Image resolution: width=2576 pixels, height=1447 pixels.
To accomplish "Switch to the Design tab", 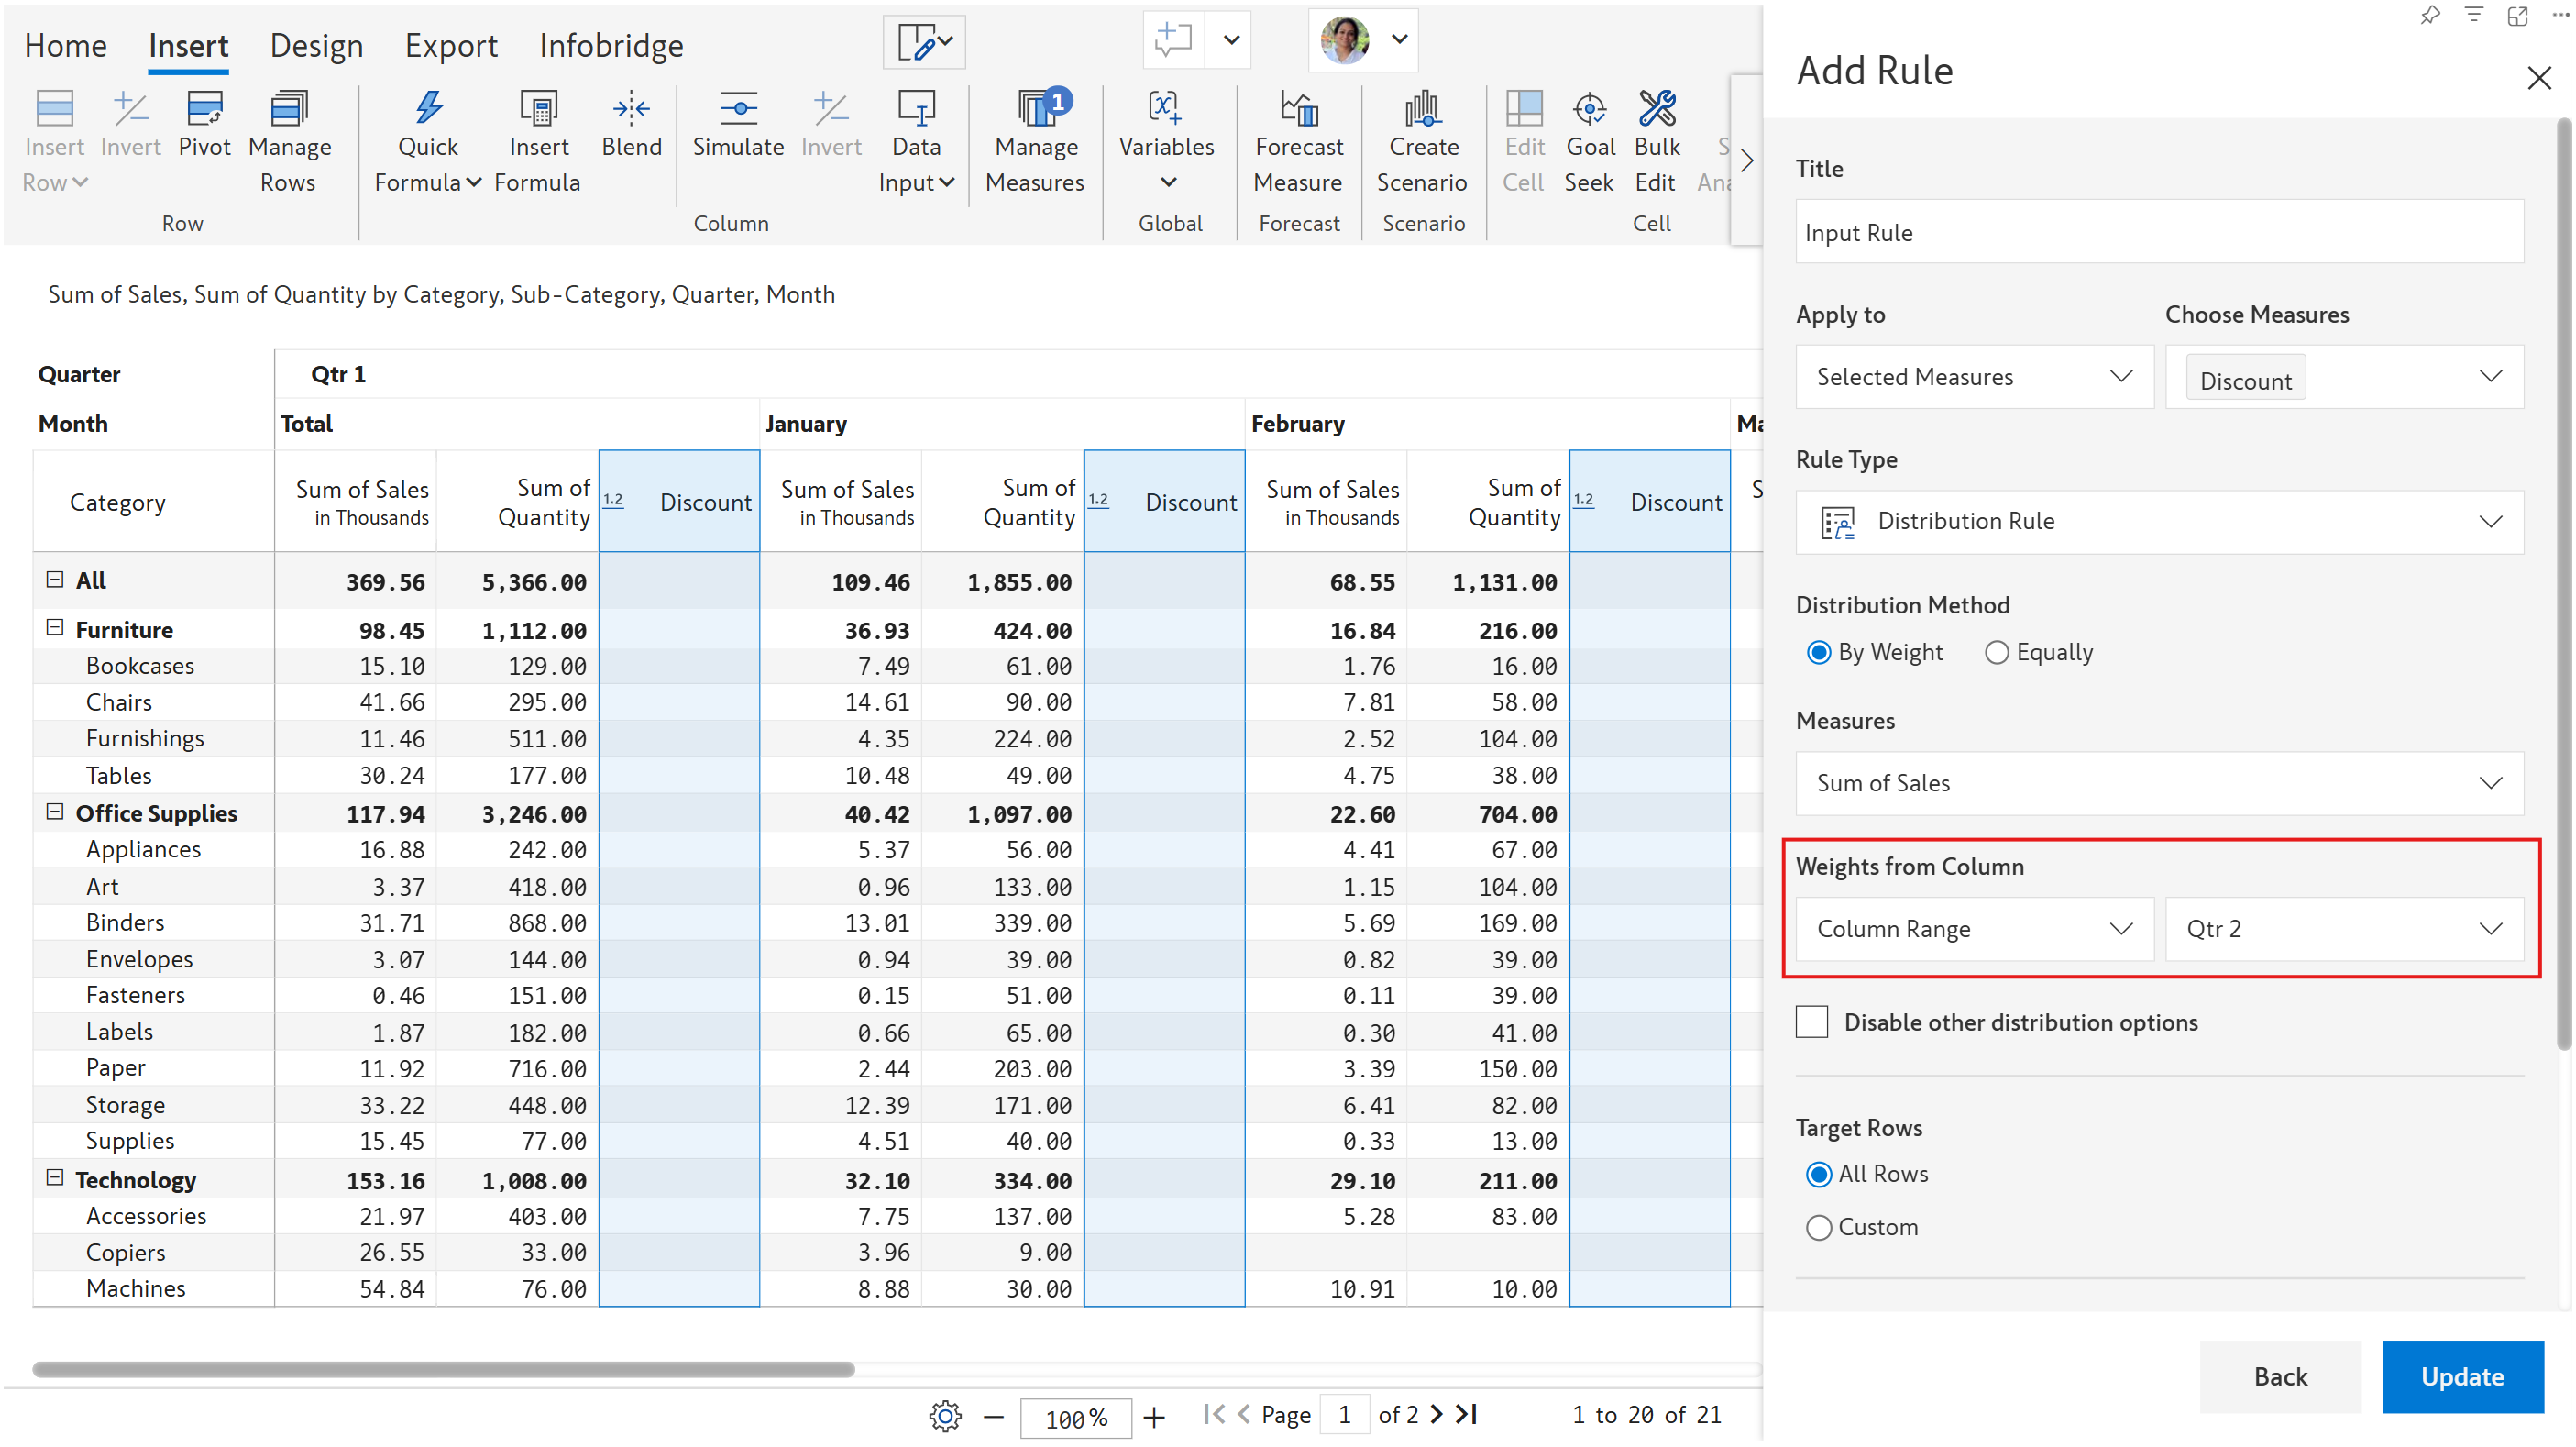I will pos(316,46).
